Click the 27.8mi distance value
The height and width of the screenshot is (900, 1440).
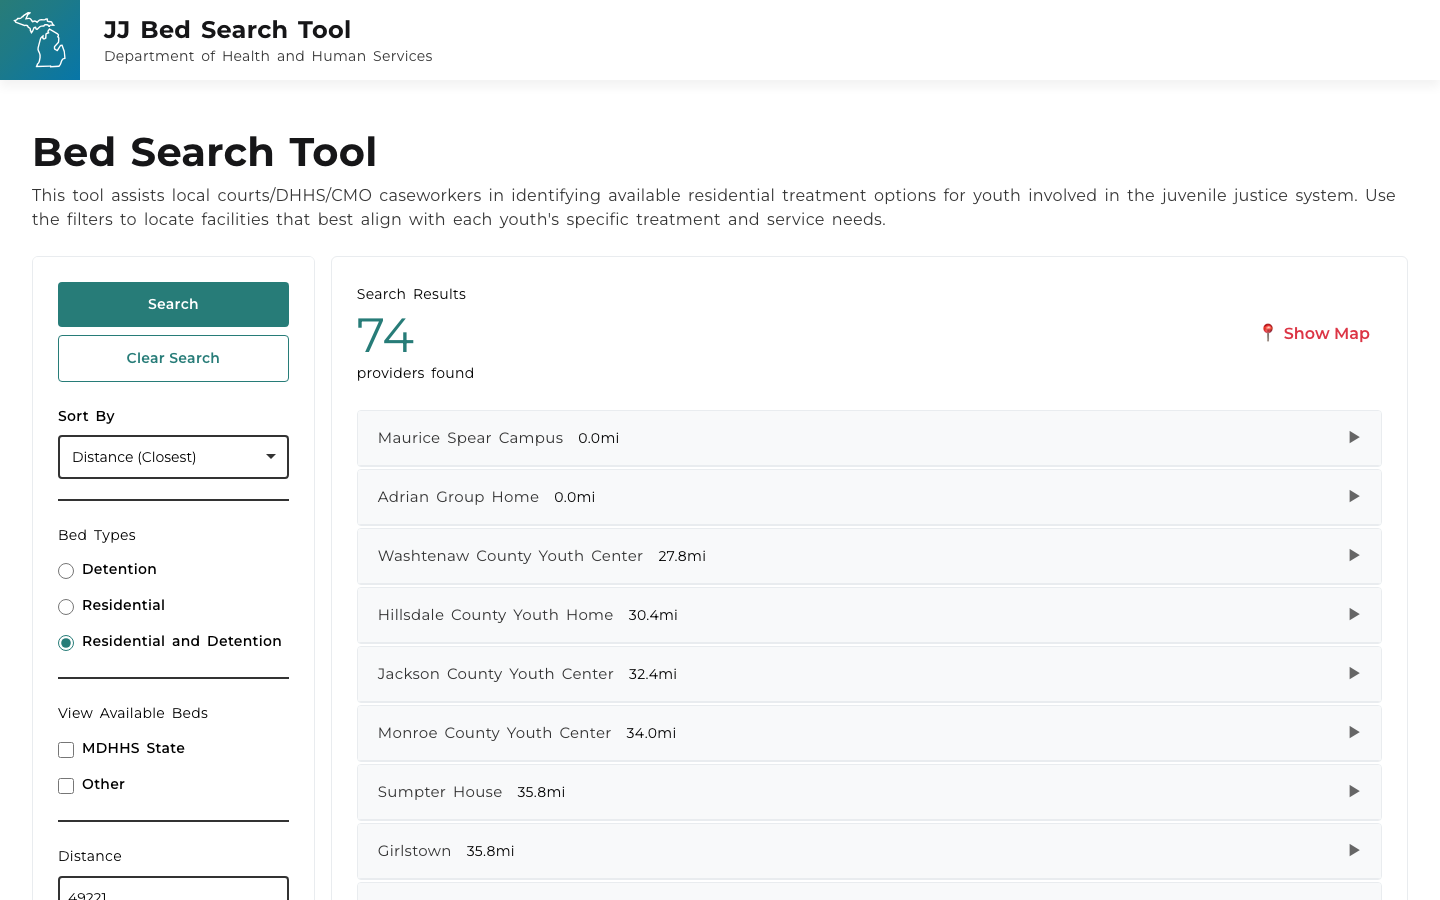tap(682, 556)
